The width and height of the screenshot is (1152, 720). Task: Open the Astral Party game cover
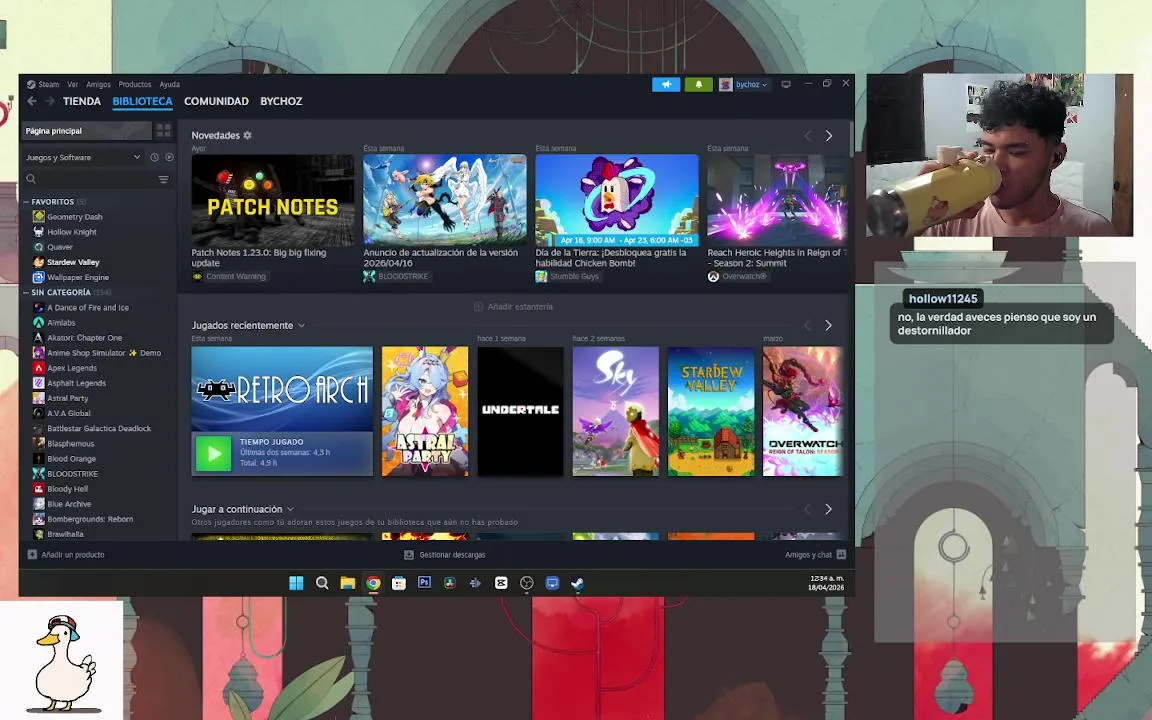pyautogui.click(x=425, y=411)
